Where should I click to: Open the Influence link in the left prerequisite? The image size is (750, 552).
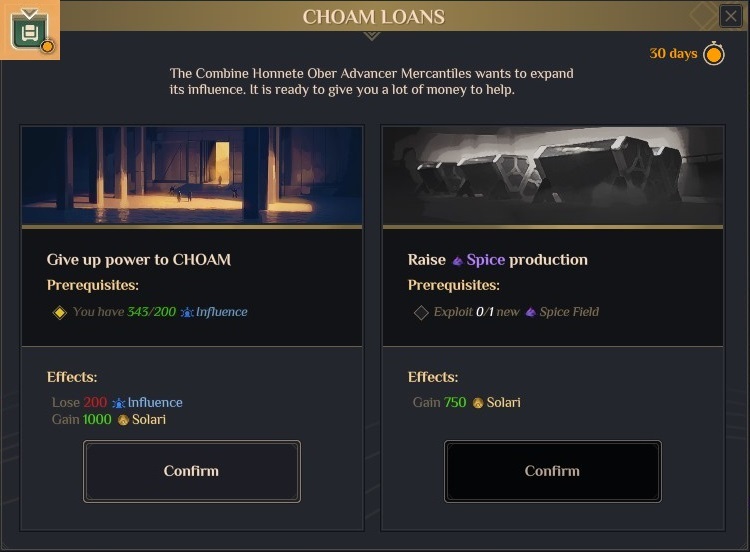point(221,312)
